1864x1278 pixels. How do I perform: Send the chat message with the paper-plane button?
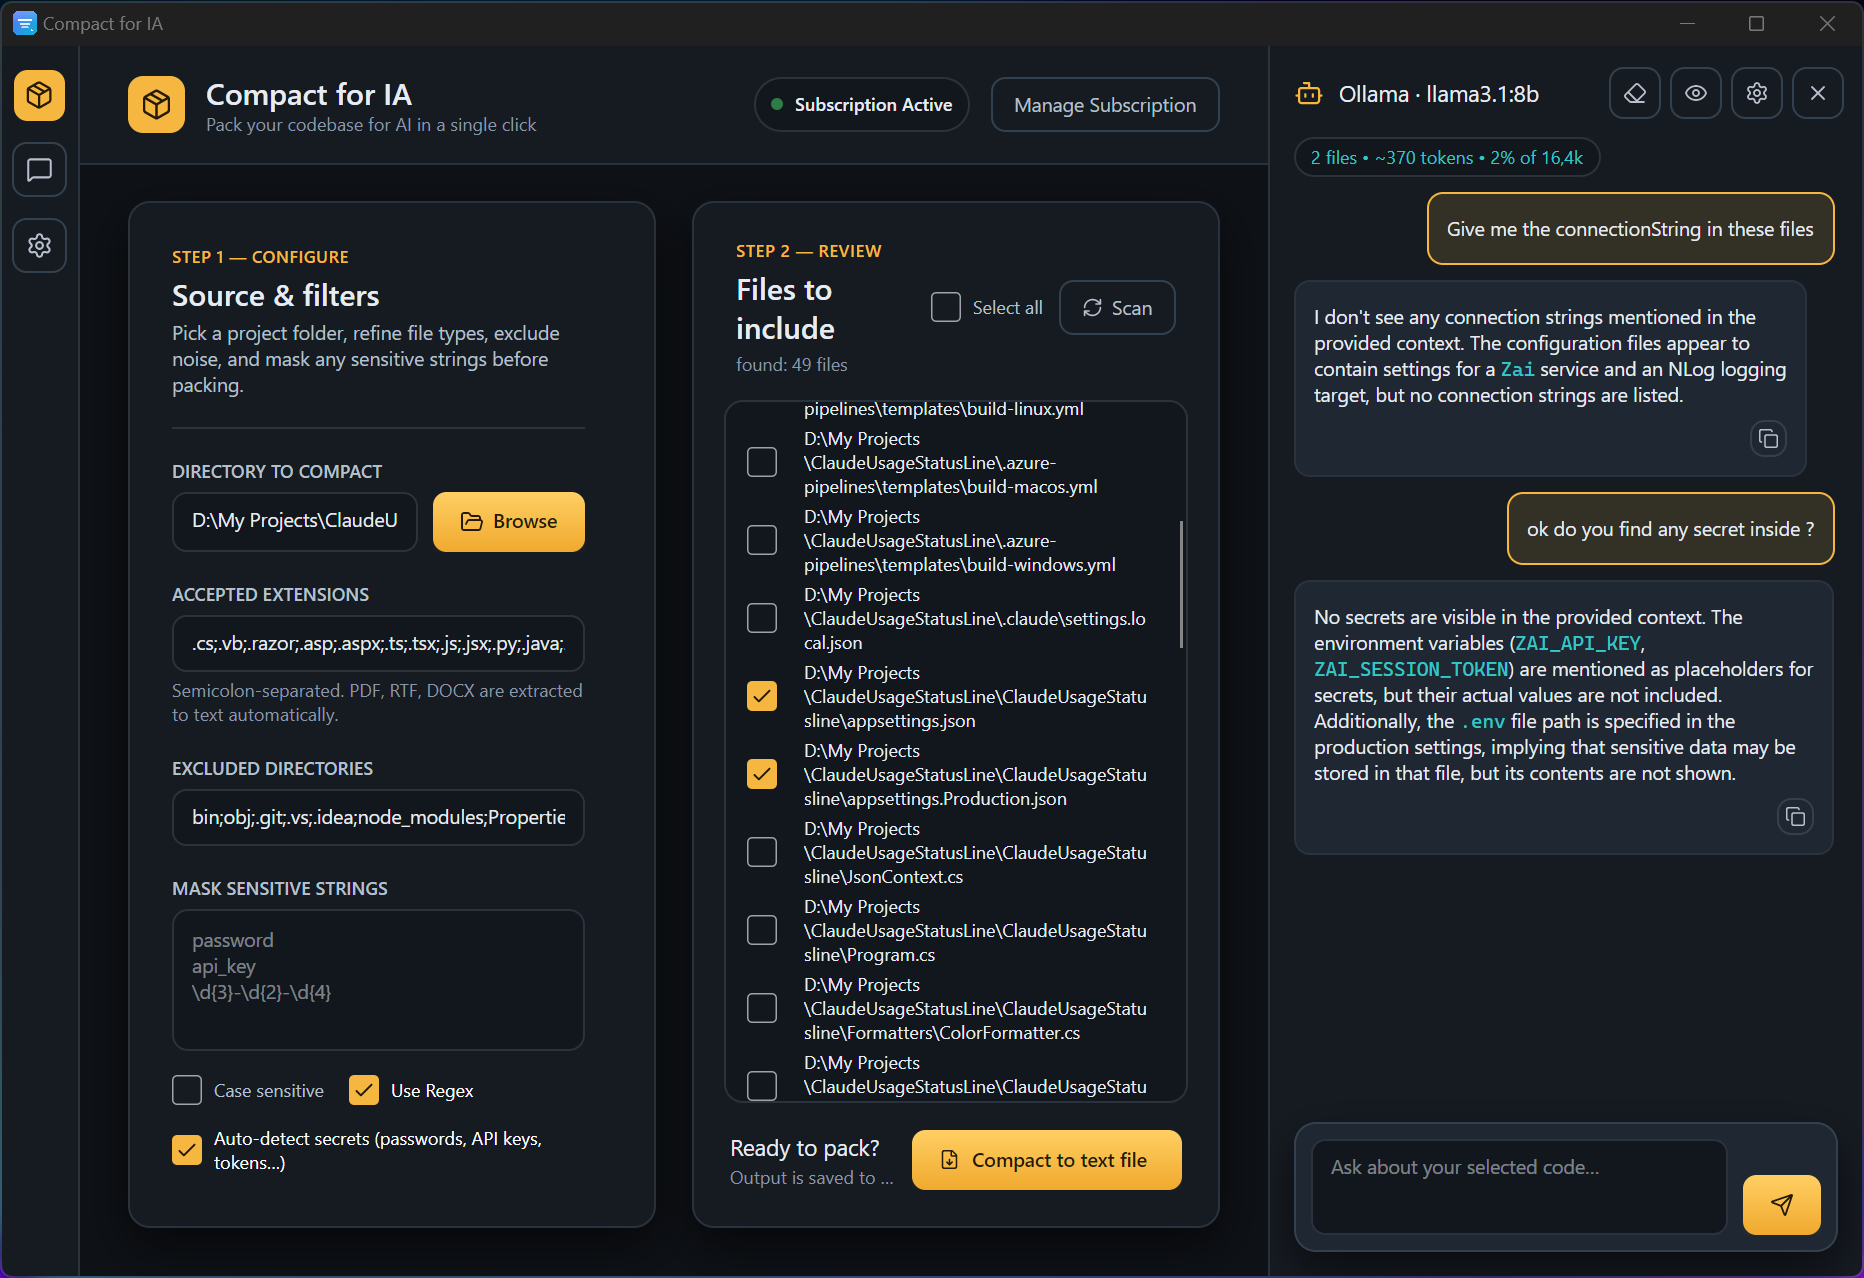click(1781, 1204)
